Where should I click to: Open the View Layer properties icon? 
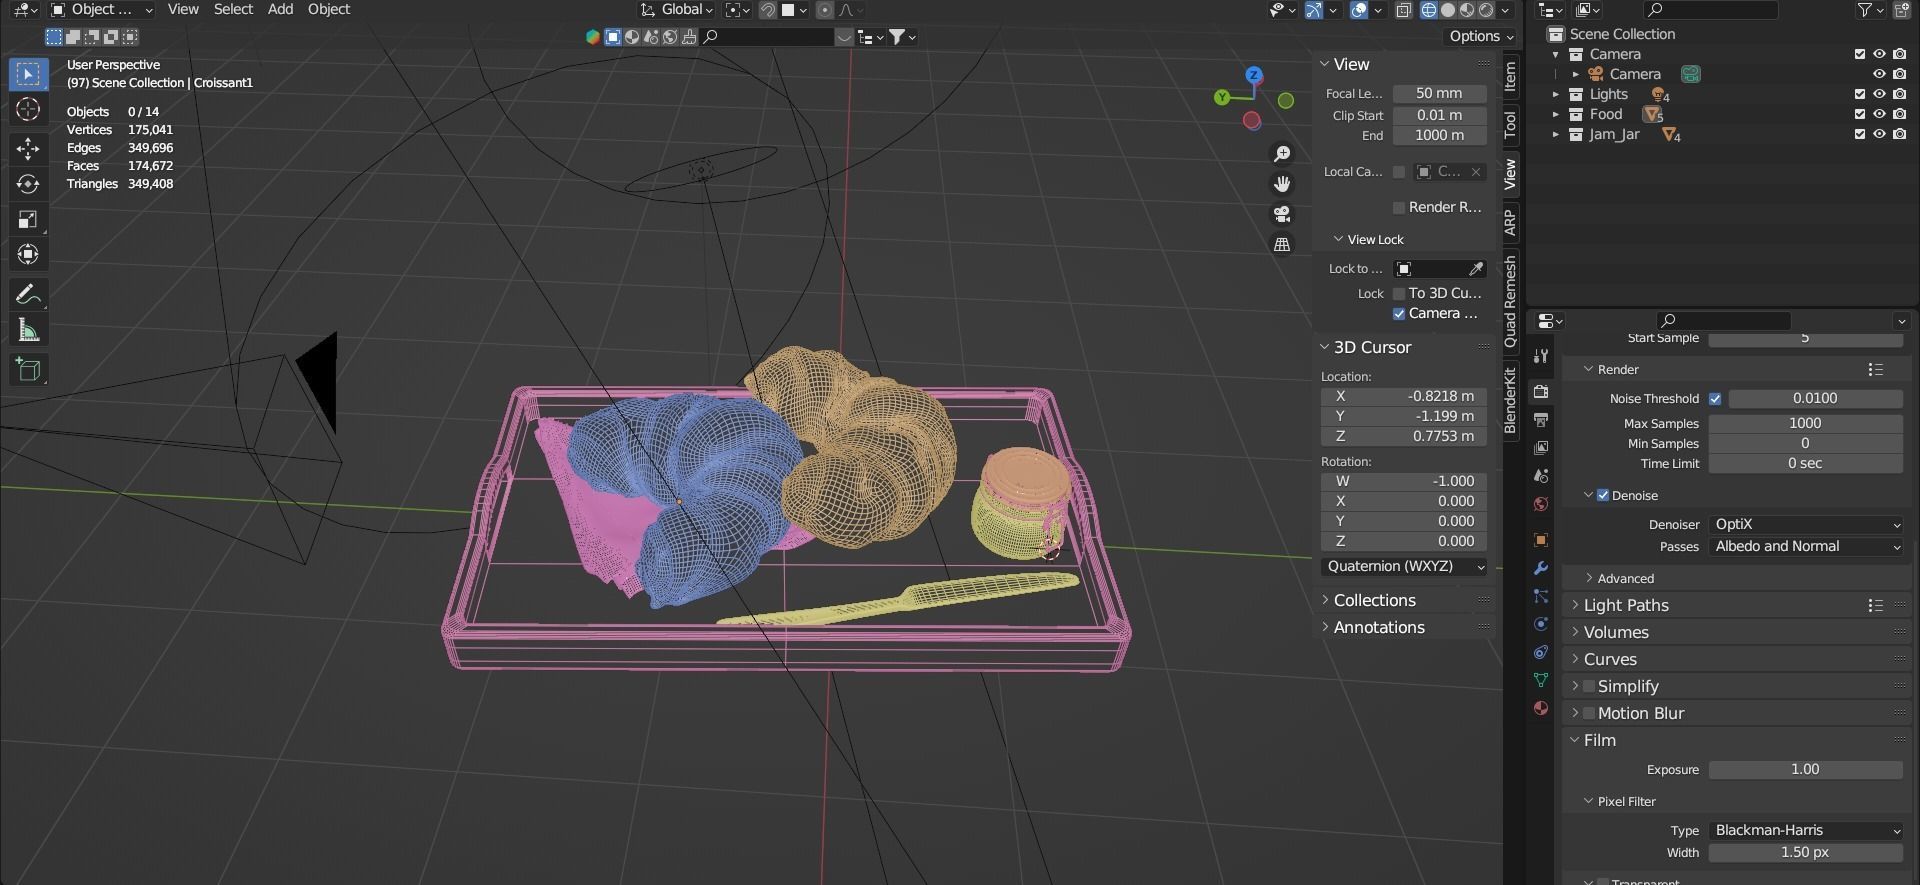(1541, 447)
